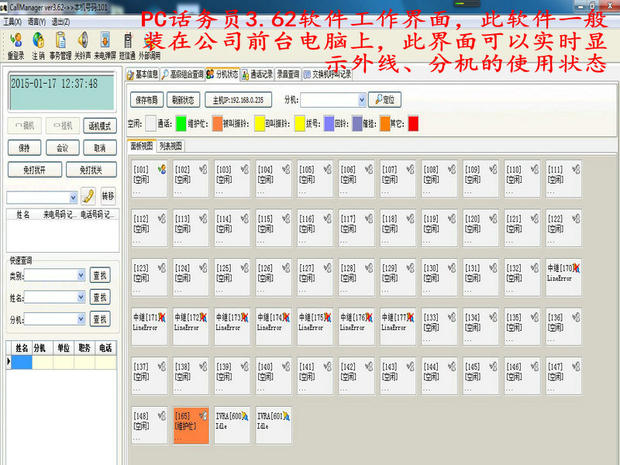The height and width of the screenshot is (465, 620).
Task: Switch to the 交换机呼叫记录 tab
Action: [327, 74]
